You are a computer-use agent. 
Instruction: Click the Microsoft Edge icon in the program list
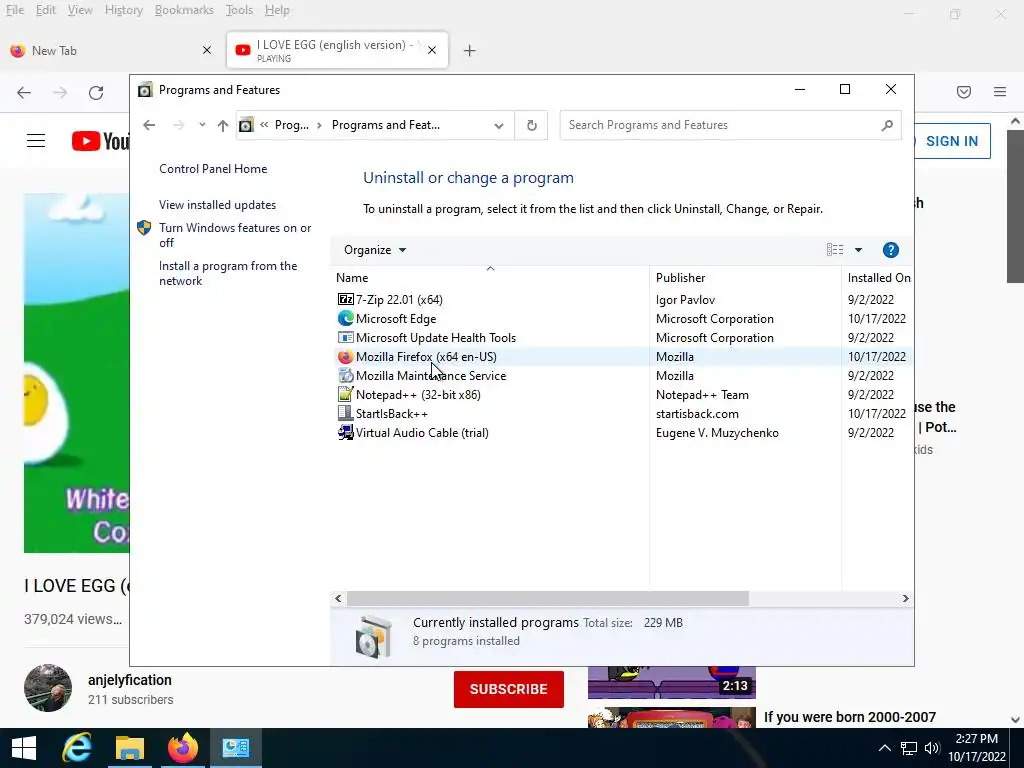pos(345,319)
